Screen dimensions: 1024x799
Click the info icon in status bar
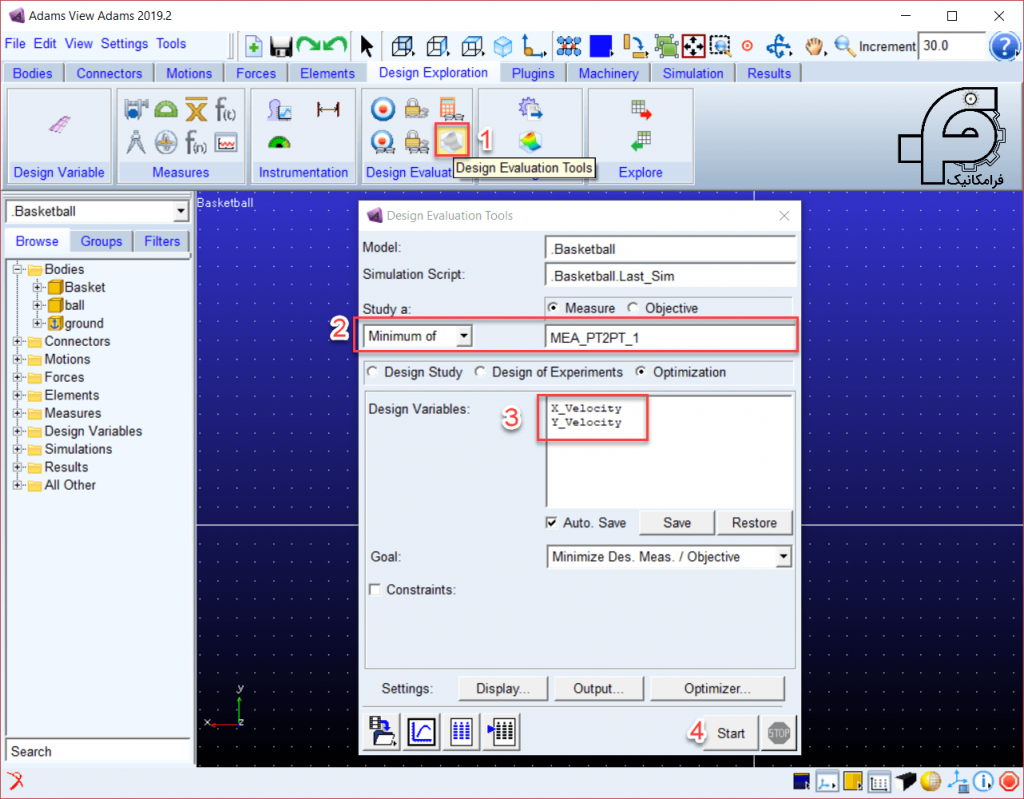[x=982, y=781]
